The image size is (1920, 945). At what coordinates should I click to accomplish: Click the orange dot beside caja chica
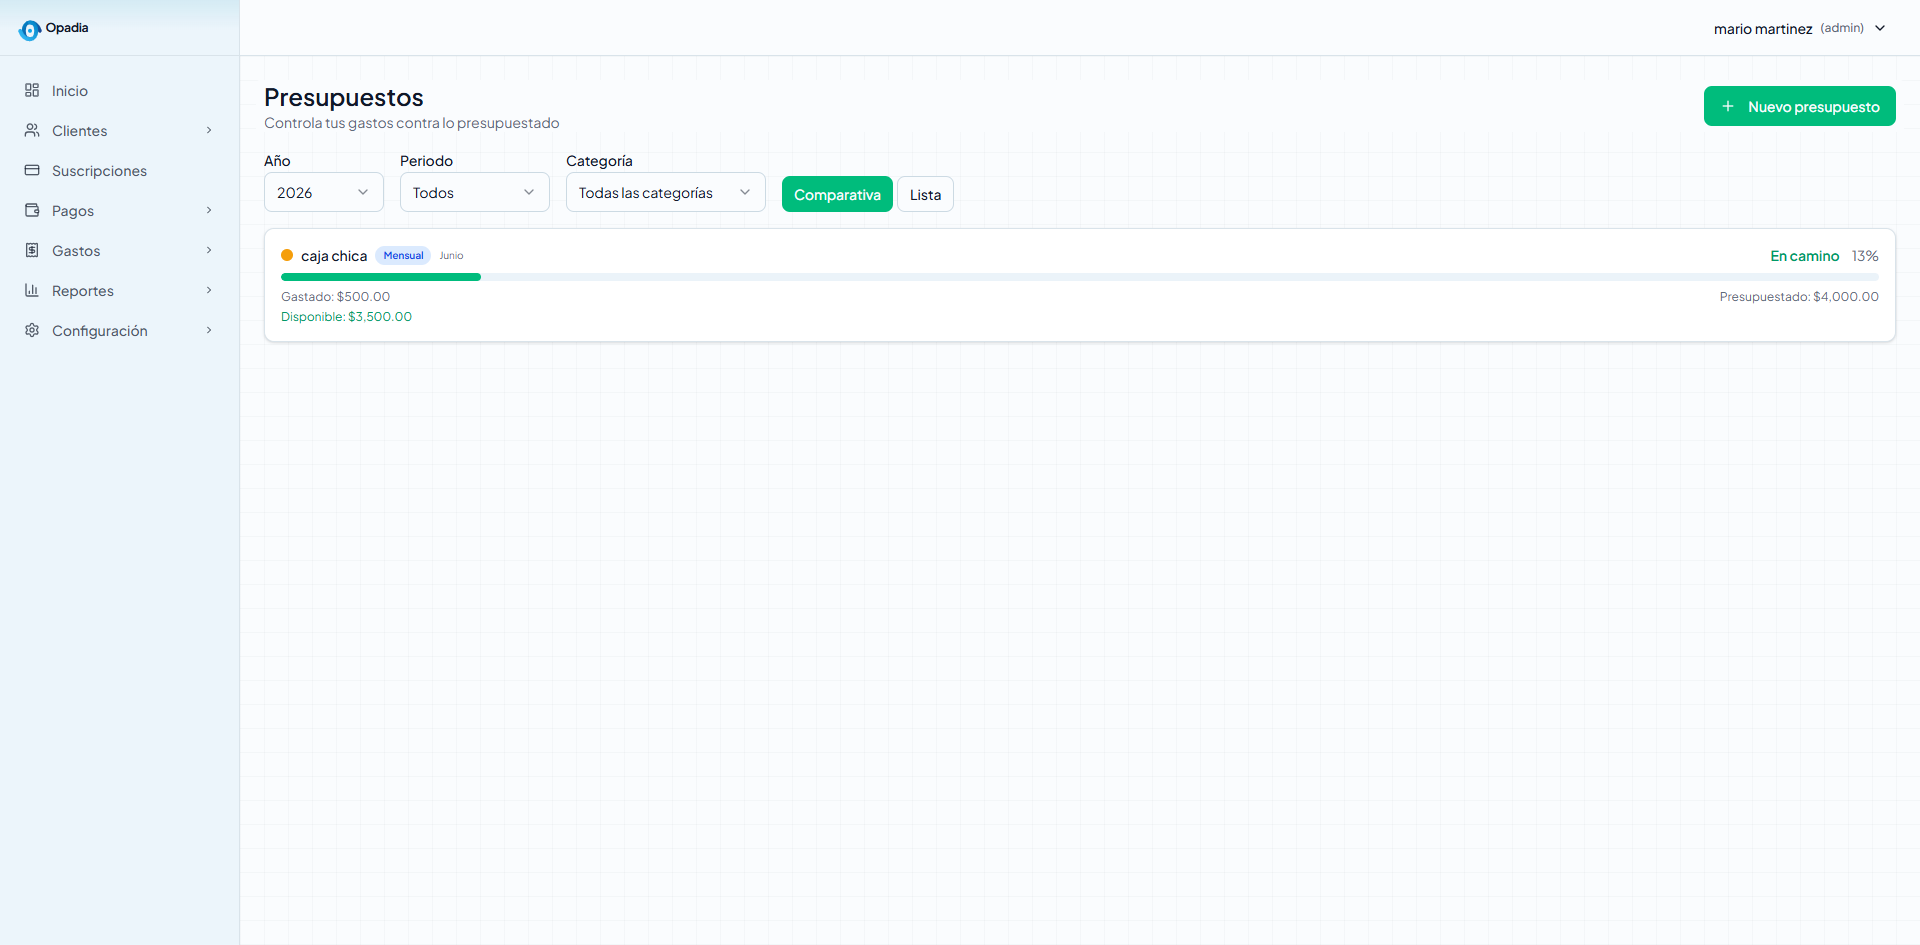[287, 255]
